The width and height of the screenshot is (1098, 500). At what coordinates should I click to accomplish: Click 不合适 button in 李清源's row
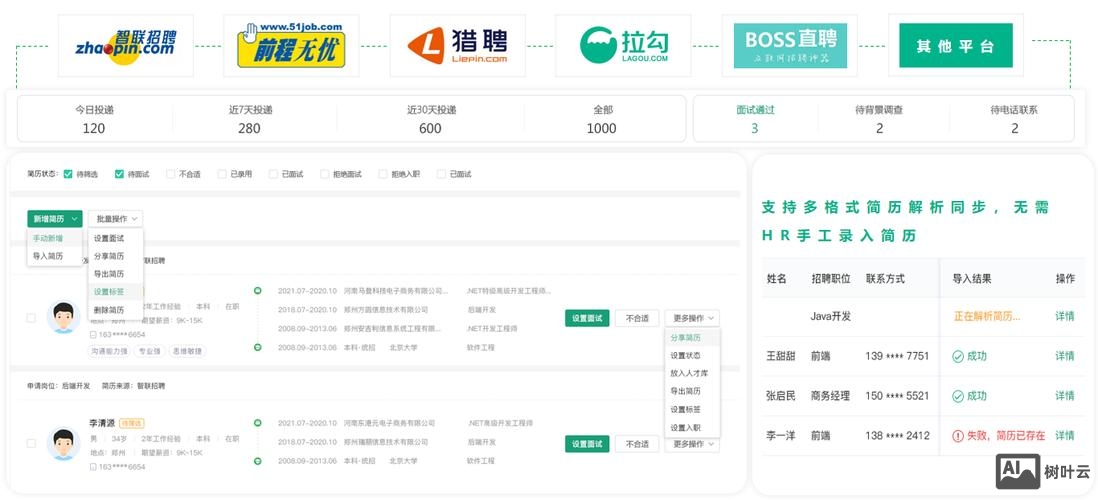pos(637,444)
